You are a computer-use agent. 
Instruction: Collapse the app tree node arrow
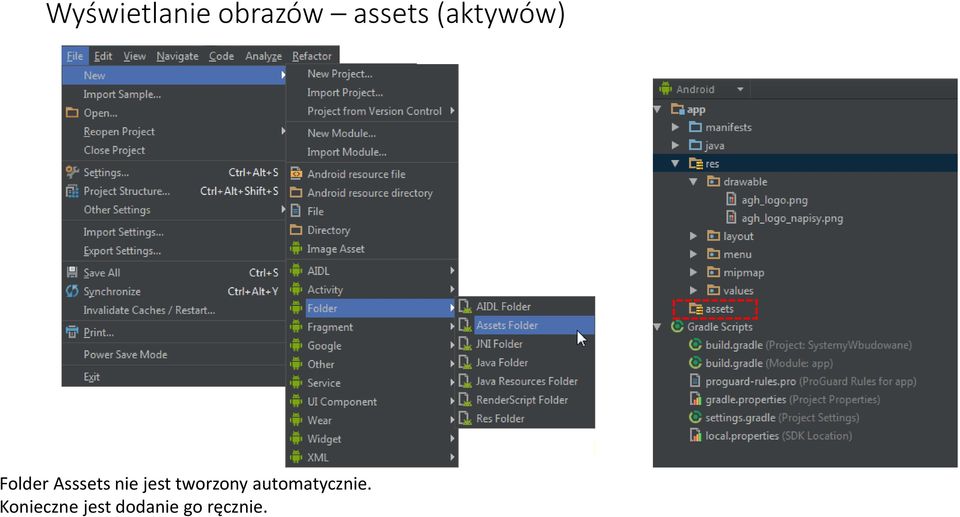pyautogui.click(x=658, y=110)
